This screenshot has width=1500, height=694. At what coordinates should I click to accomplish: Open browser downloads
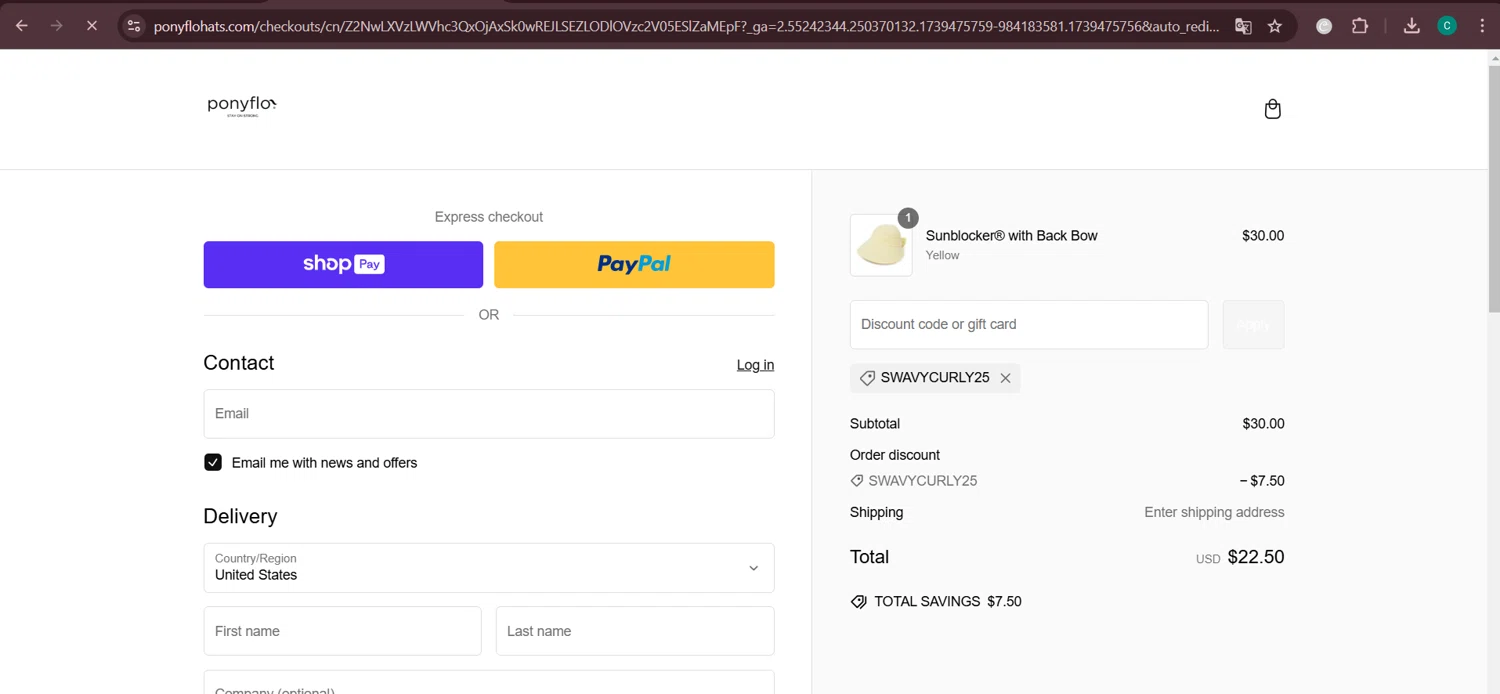1411,26
